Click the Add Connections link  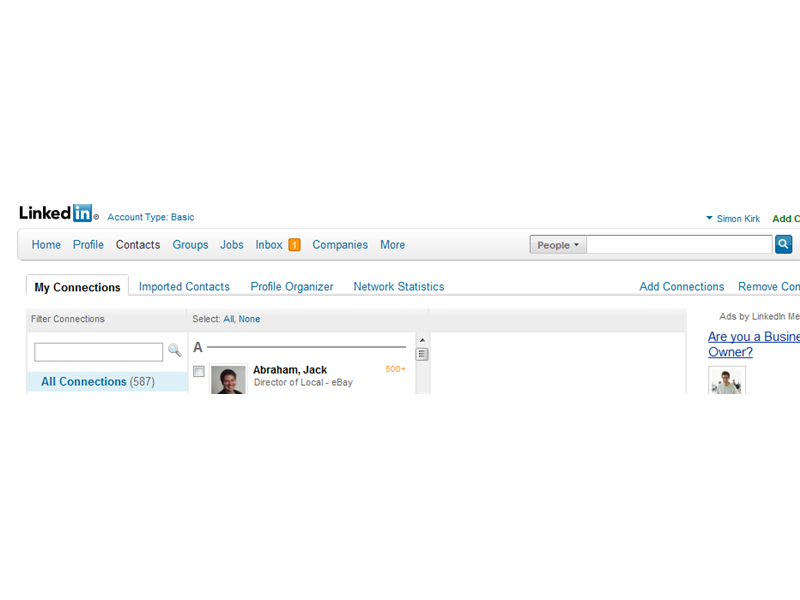(x=681, y=286)
